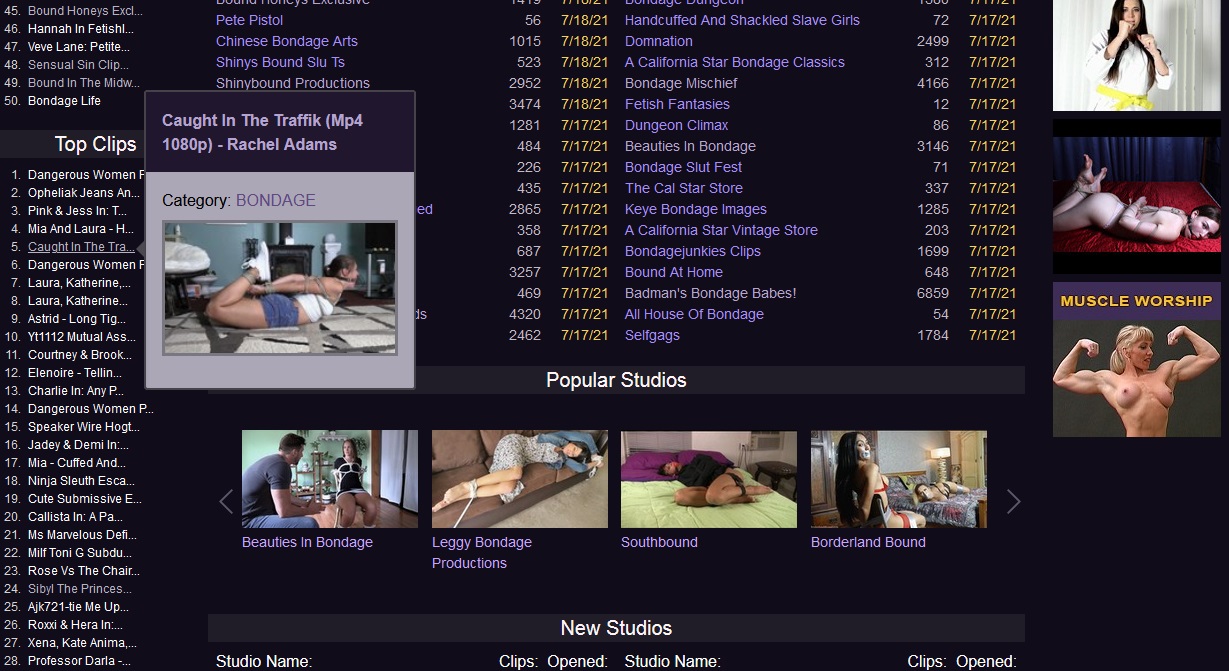
Task: Open Domnation studio link
Action: 659,41
